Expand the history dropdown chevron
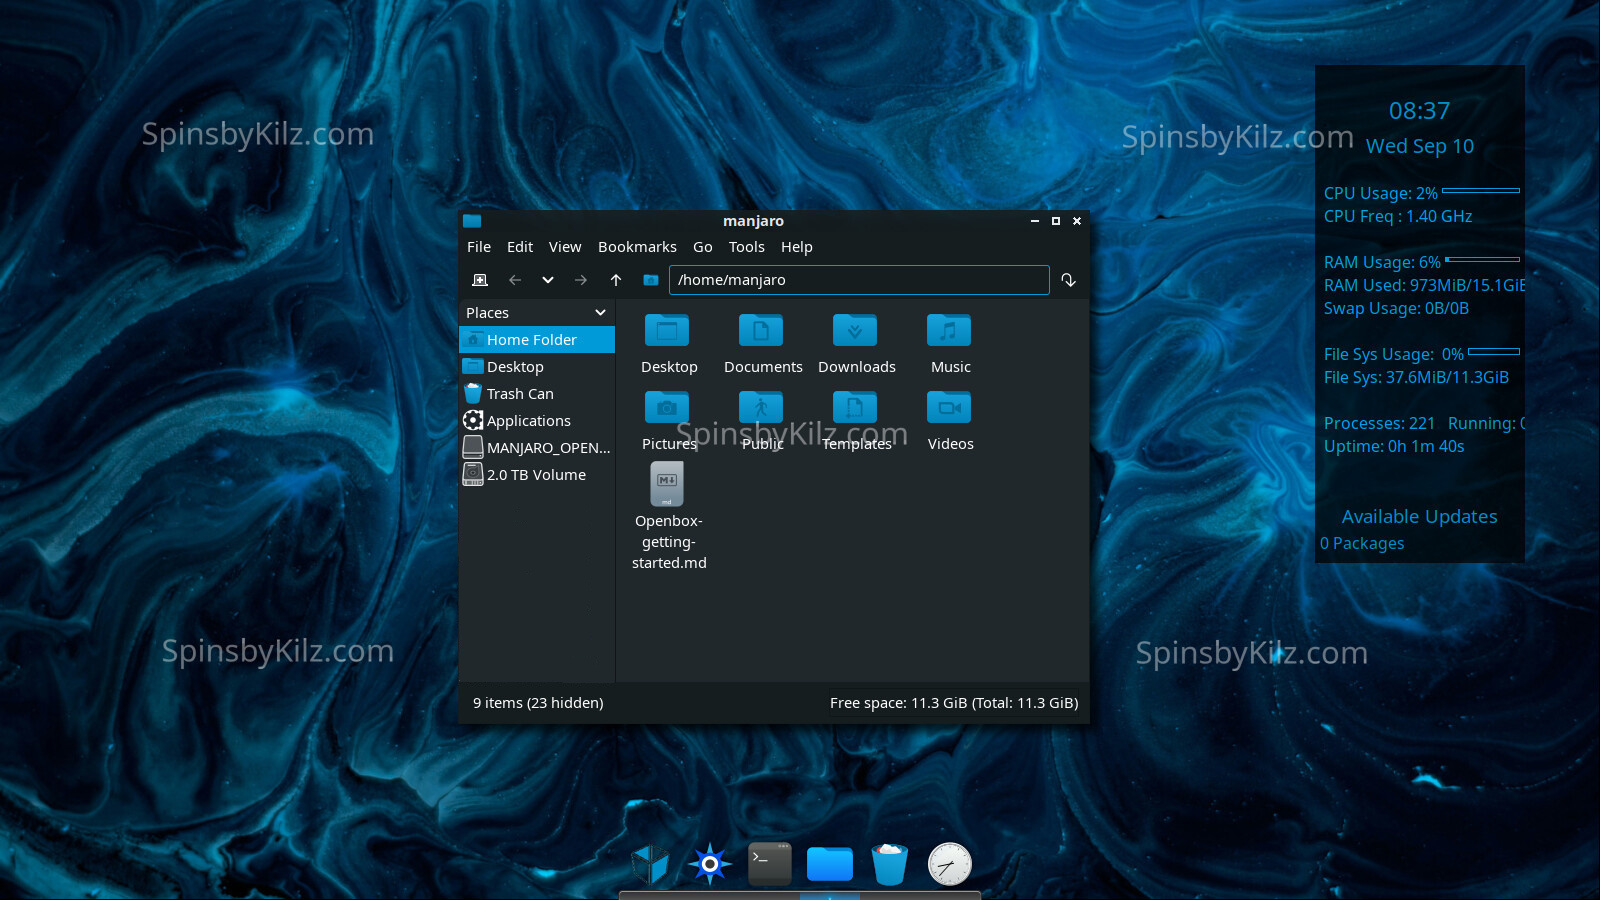1600x900 pixels. coord(548,280)
